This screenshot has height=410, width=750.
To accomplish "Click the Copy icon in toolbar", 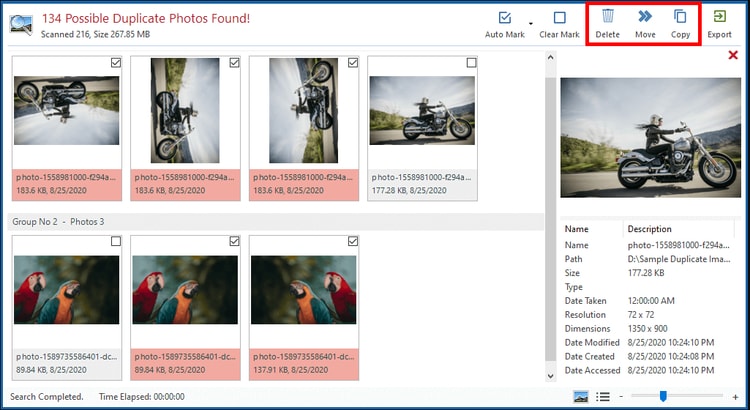I will (680, 18).
